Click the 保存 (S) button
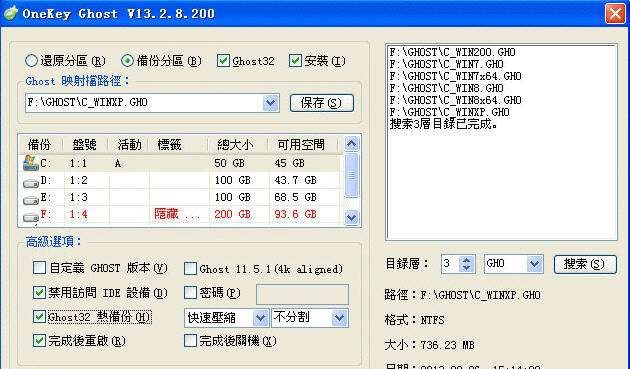Image resolution: width=630 pixels, height=369 pixels. pyautogui.click(x=321, y=103)
